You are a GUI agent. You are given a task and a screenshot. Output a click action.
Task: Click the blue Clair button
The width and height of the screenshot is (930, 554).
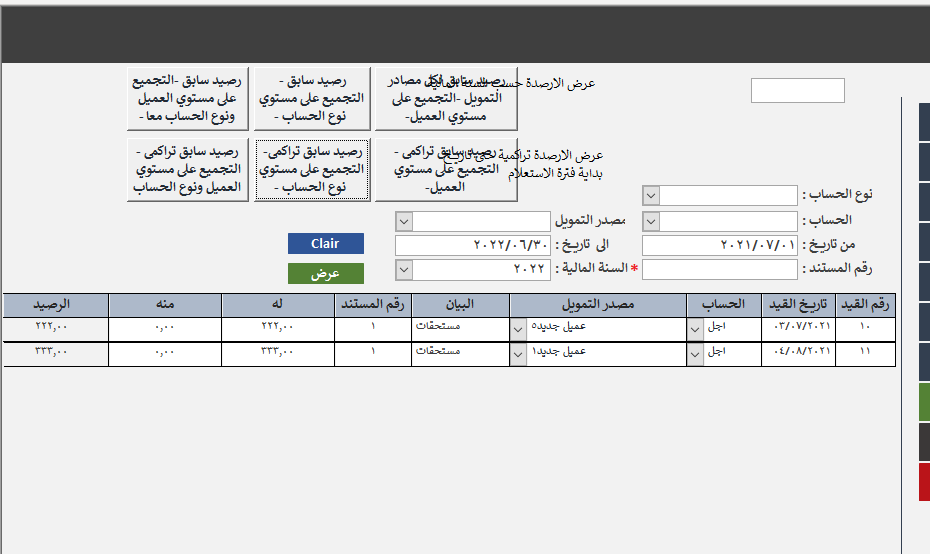pyautogui.click(x=326, y=244)
